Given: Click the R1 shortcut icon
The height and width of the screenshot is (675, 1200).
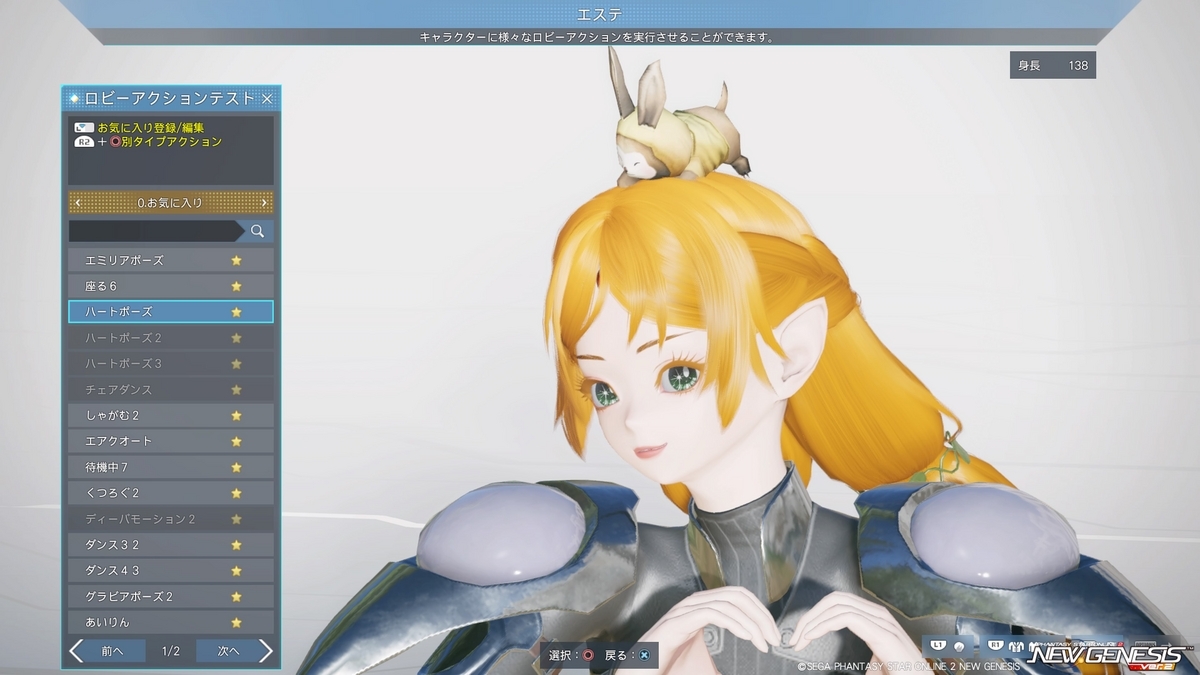Looking at the screenshot, I should coord(995,646).
